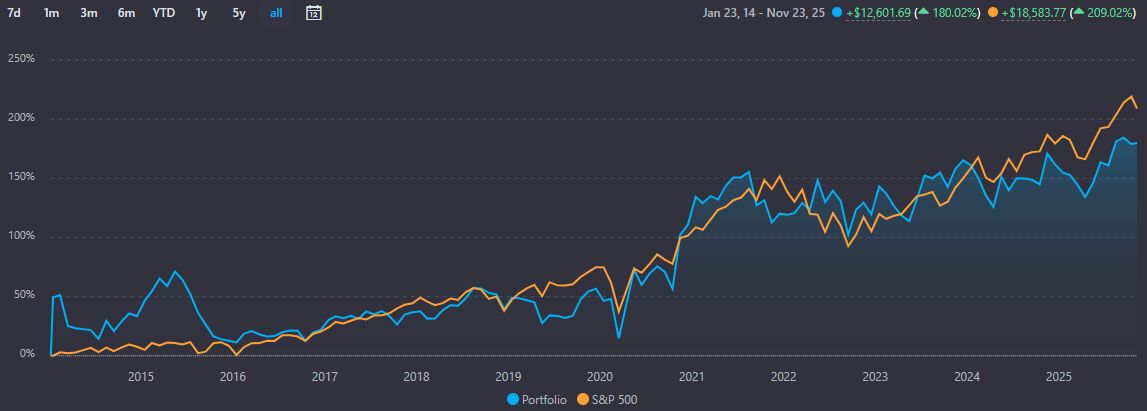The image size is (1147, 411).
Task: Select the 5y time range
Action: pos(238,13)
